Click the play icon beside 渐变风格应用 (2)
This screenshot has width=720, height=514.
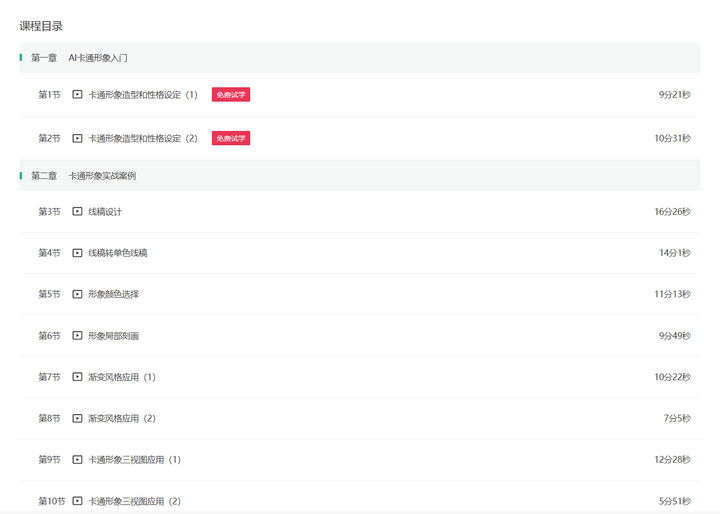point(77,418)
